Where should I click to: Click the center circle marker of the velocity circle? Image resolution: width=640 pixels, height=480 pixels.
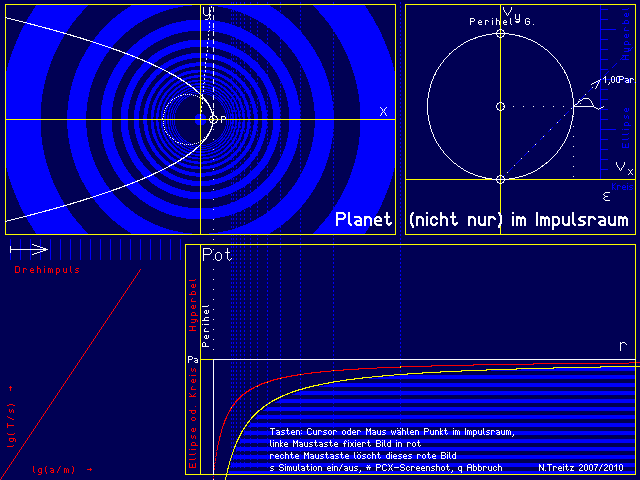500,106
